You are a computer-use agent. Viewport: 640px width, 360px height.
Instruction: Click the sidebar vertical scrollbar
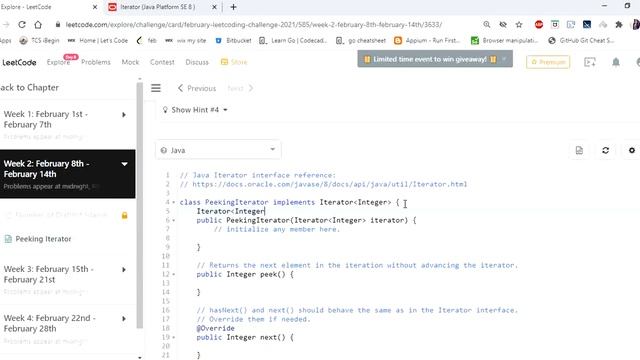pos(140,204)
